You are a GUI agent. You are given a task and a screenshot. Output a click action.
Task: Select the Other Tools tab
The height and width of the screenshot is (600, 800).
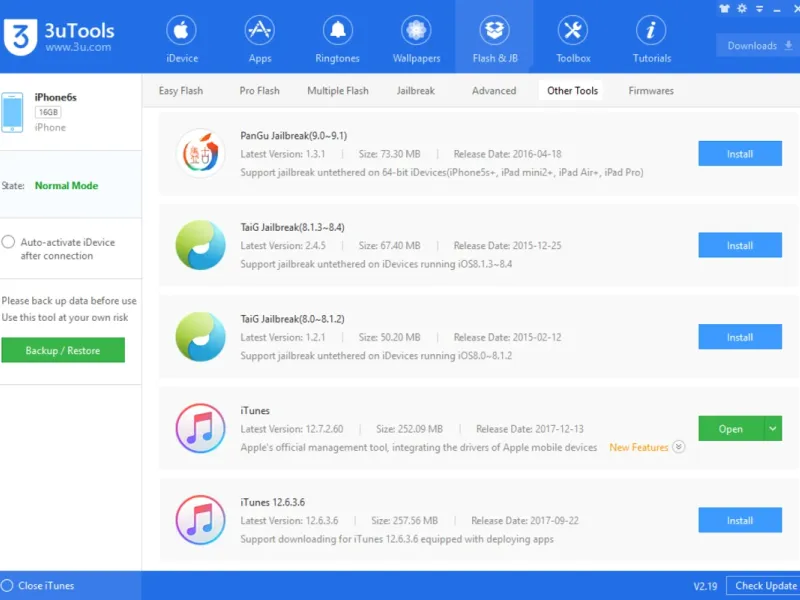coord(572,91)
